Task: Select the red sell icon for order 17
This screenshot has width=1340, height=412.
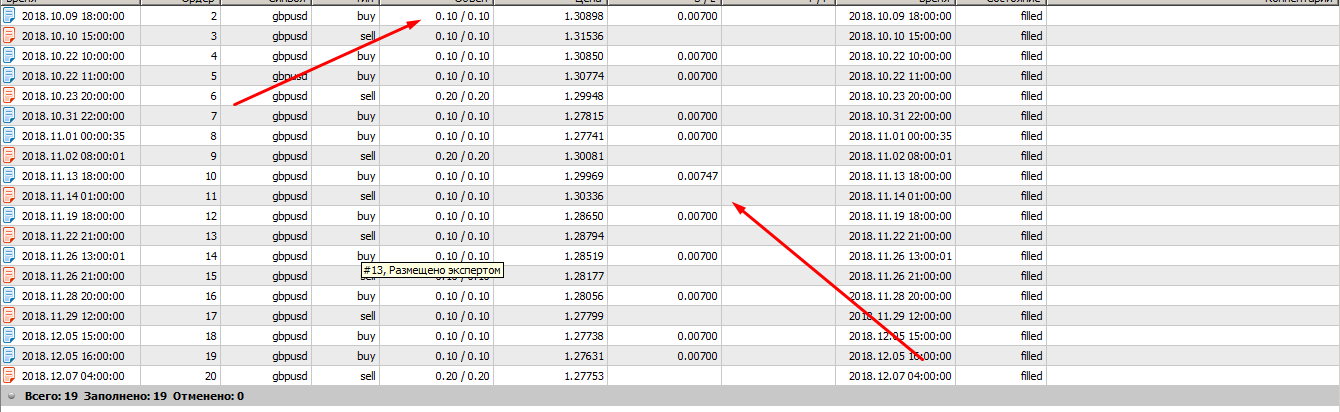Action: [x=9, y=316]
